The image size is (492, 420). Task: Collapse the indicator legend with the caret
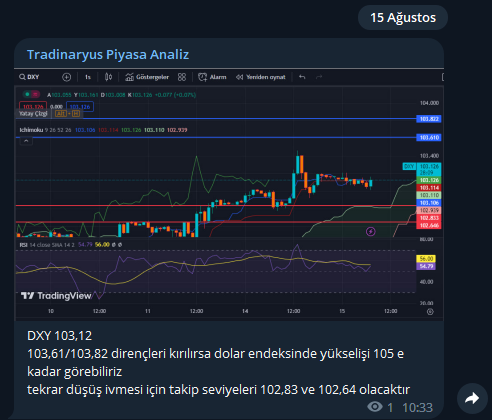point(26,141)
